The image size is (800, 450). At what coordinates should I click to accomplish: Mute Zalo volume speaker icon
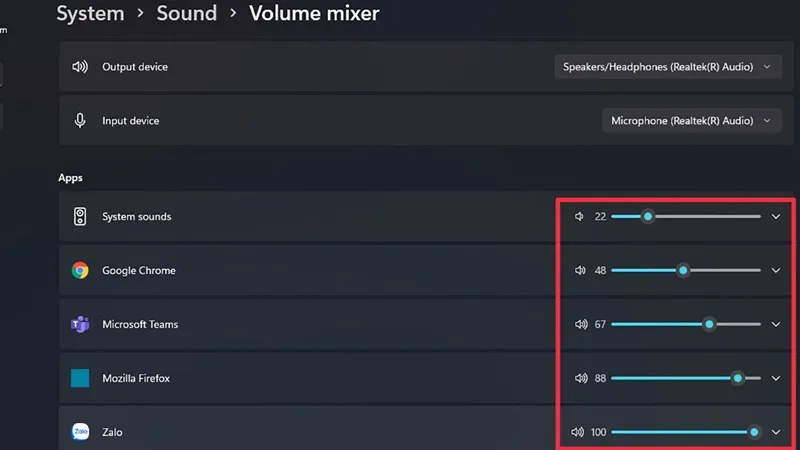pos(577,432)
